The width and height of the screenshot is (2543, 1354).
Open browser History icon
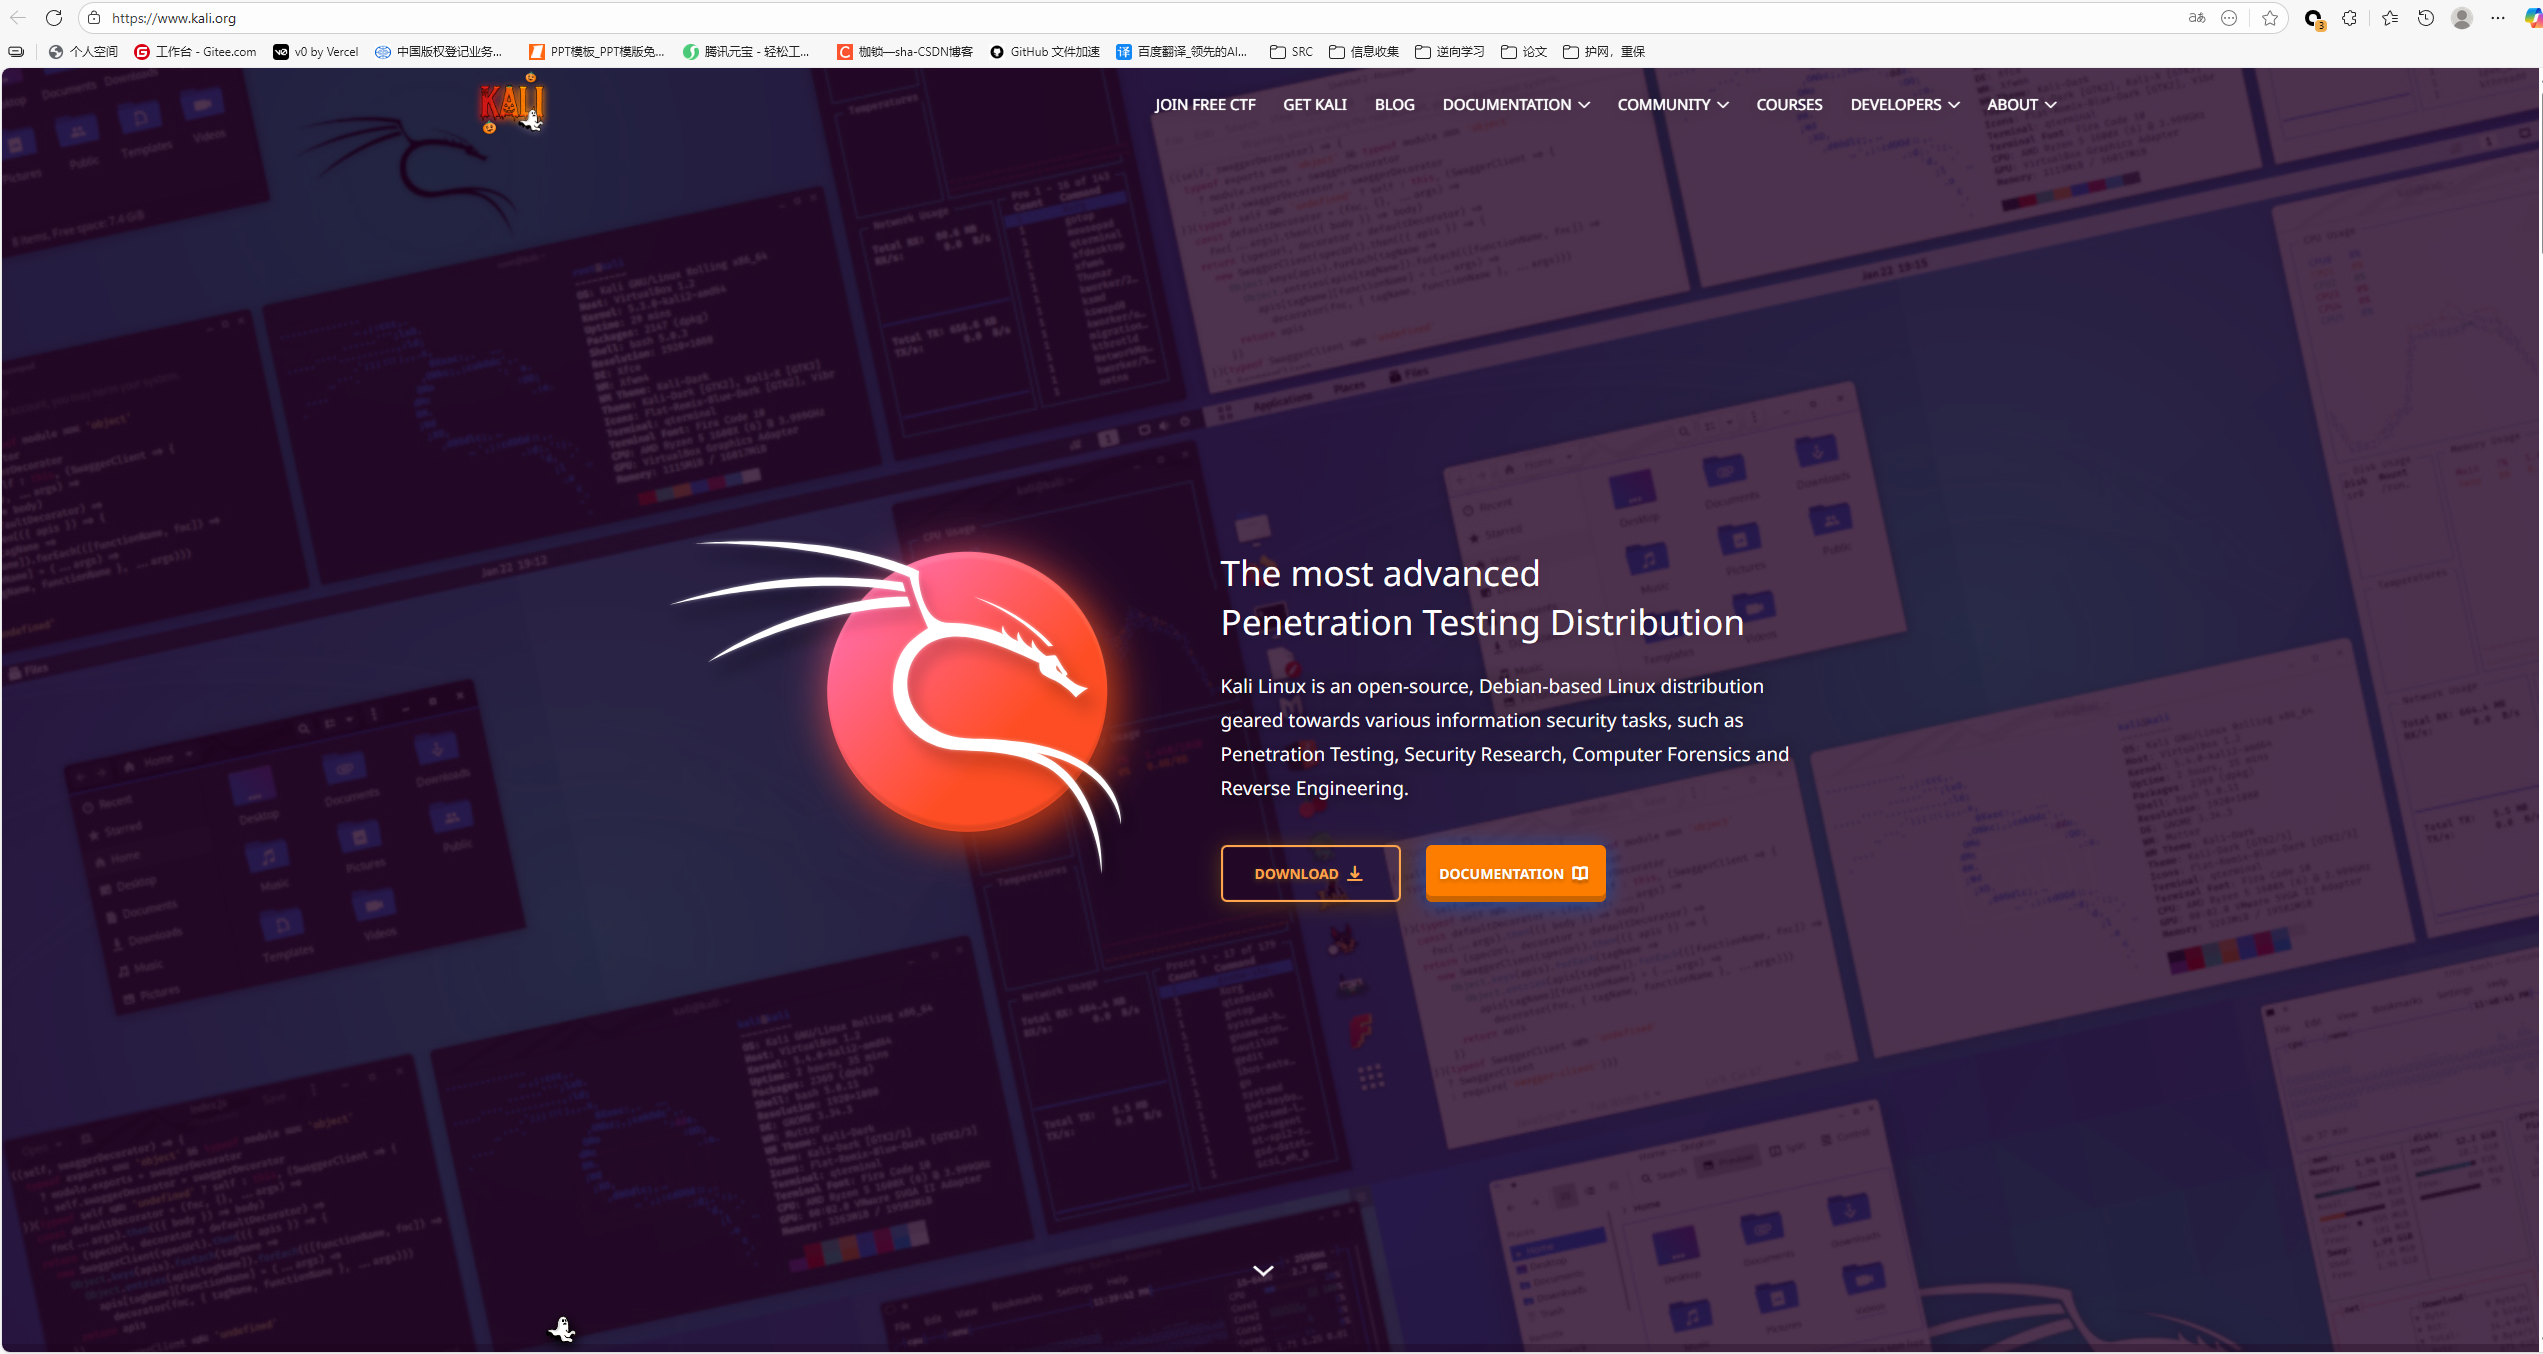pos(2426,18)
